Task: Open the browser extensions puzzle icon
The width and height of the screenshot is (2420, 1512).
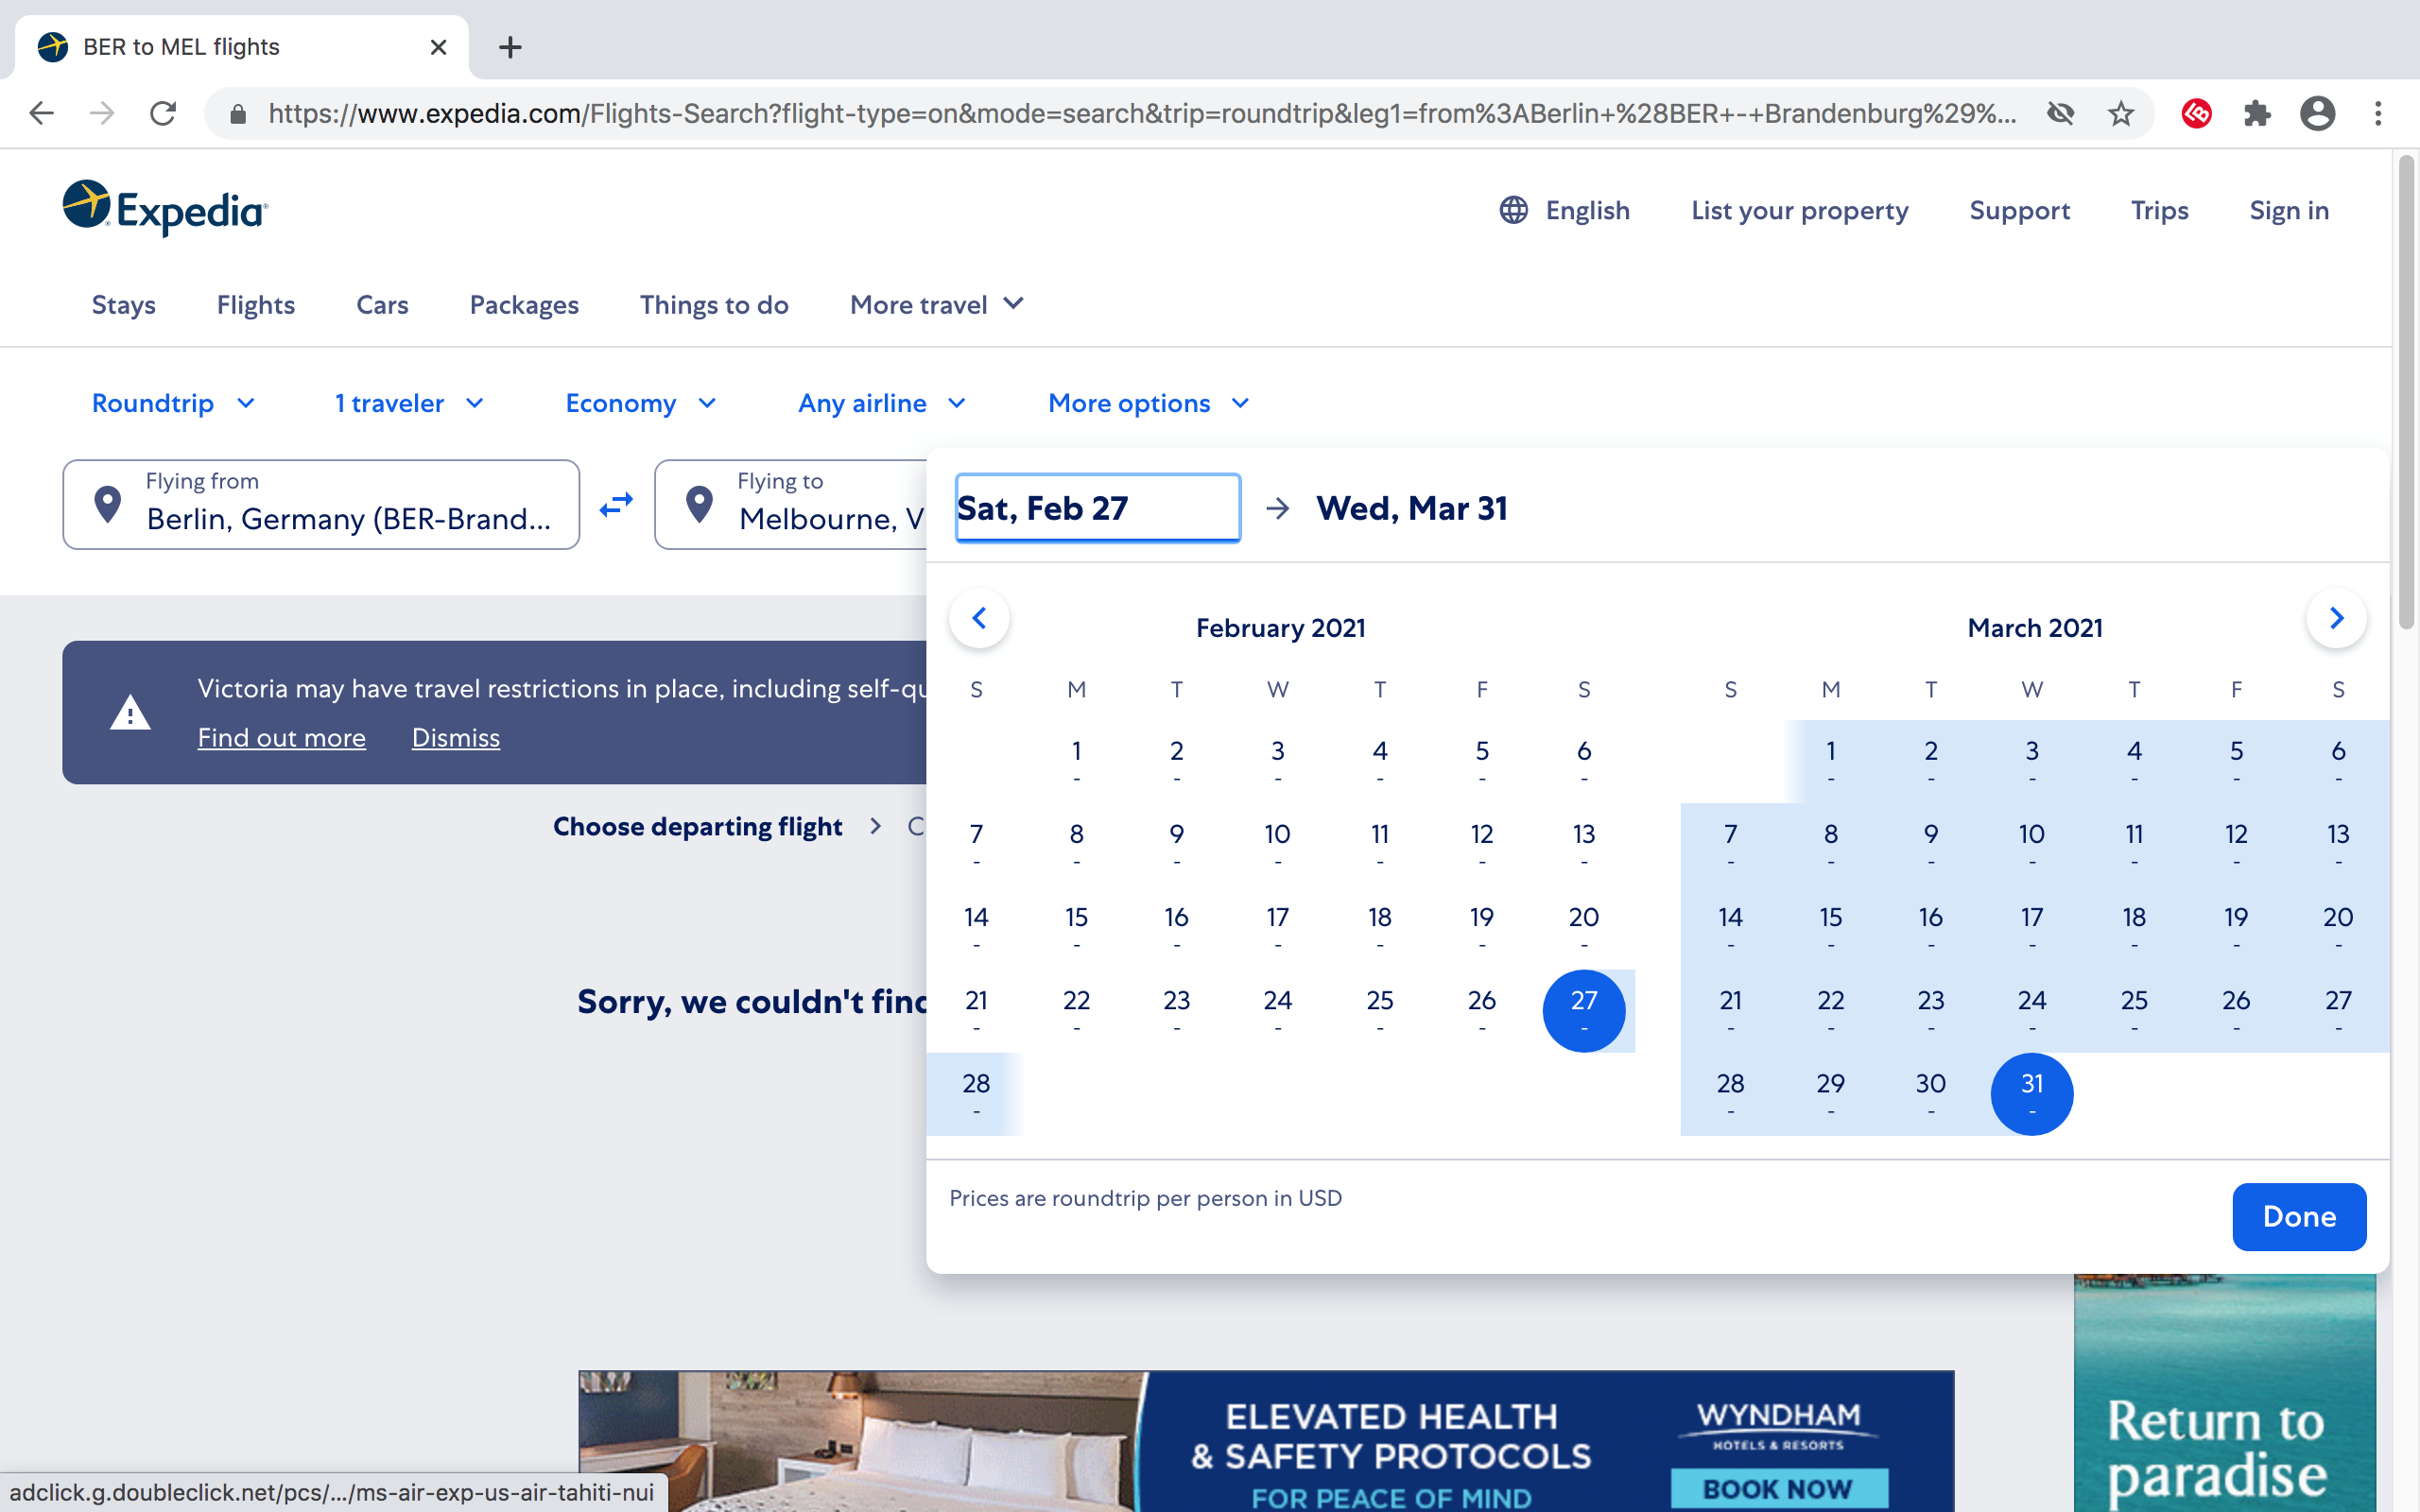Action: point(2256,114)
